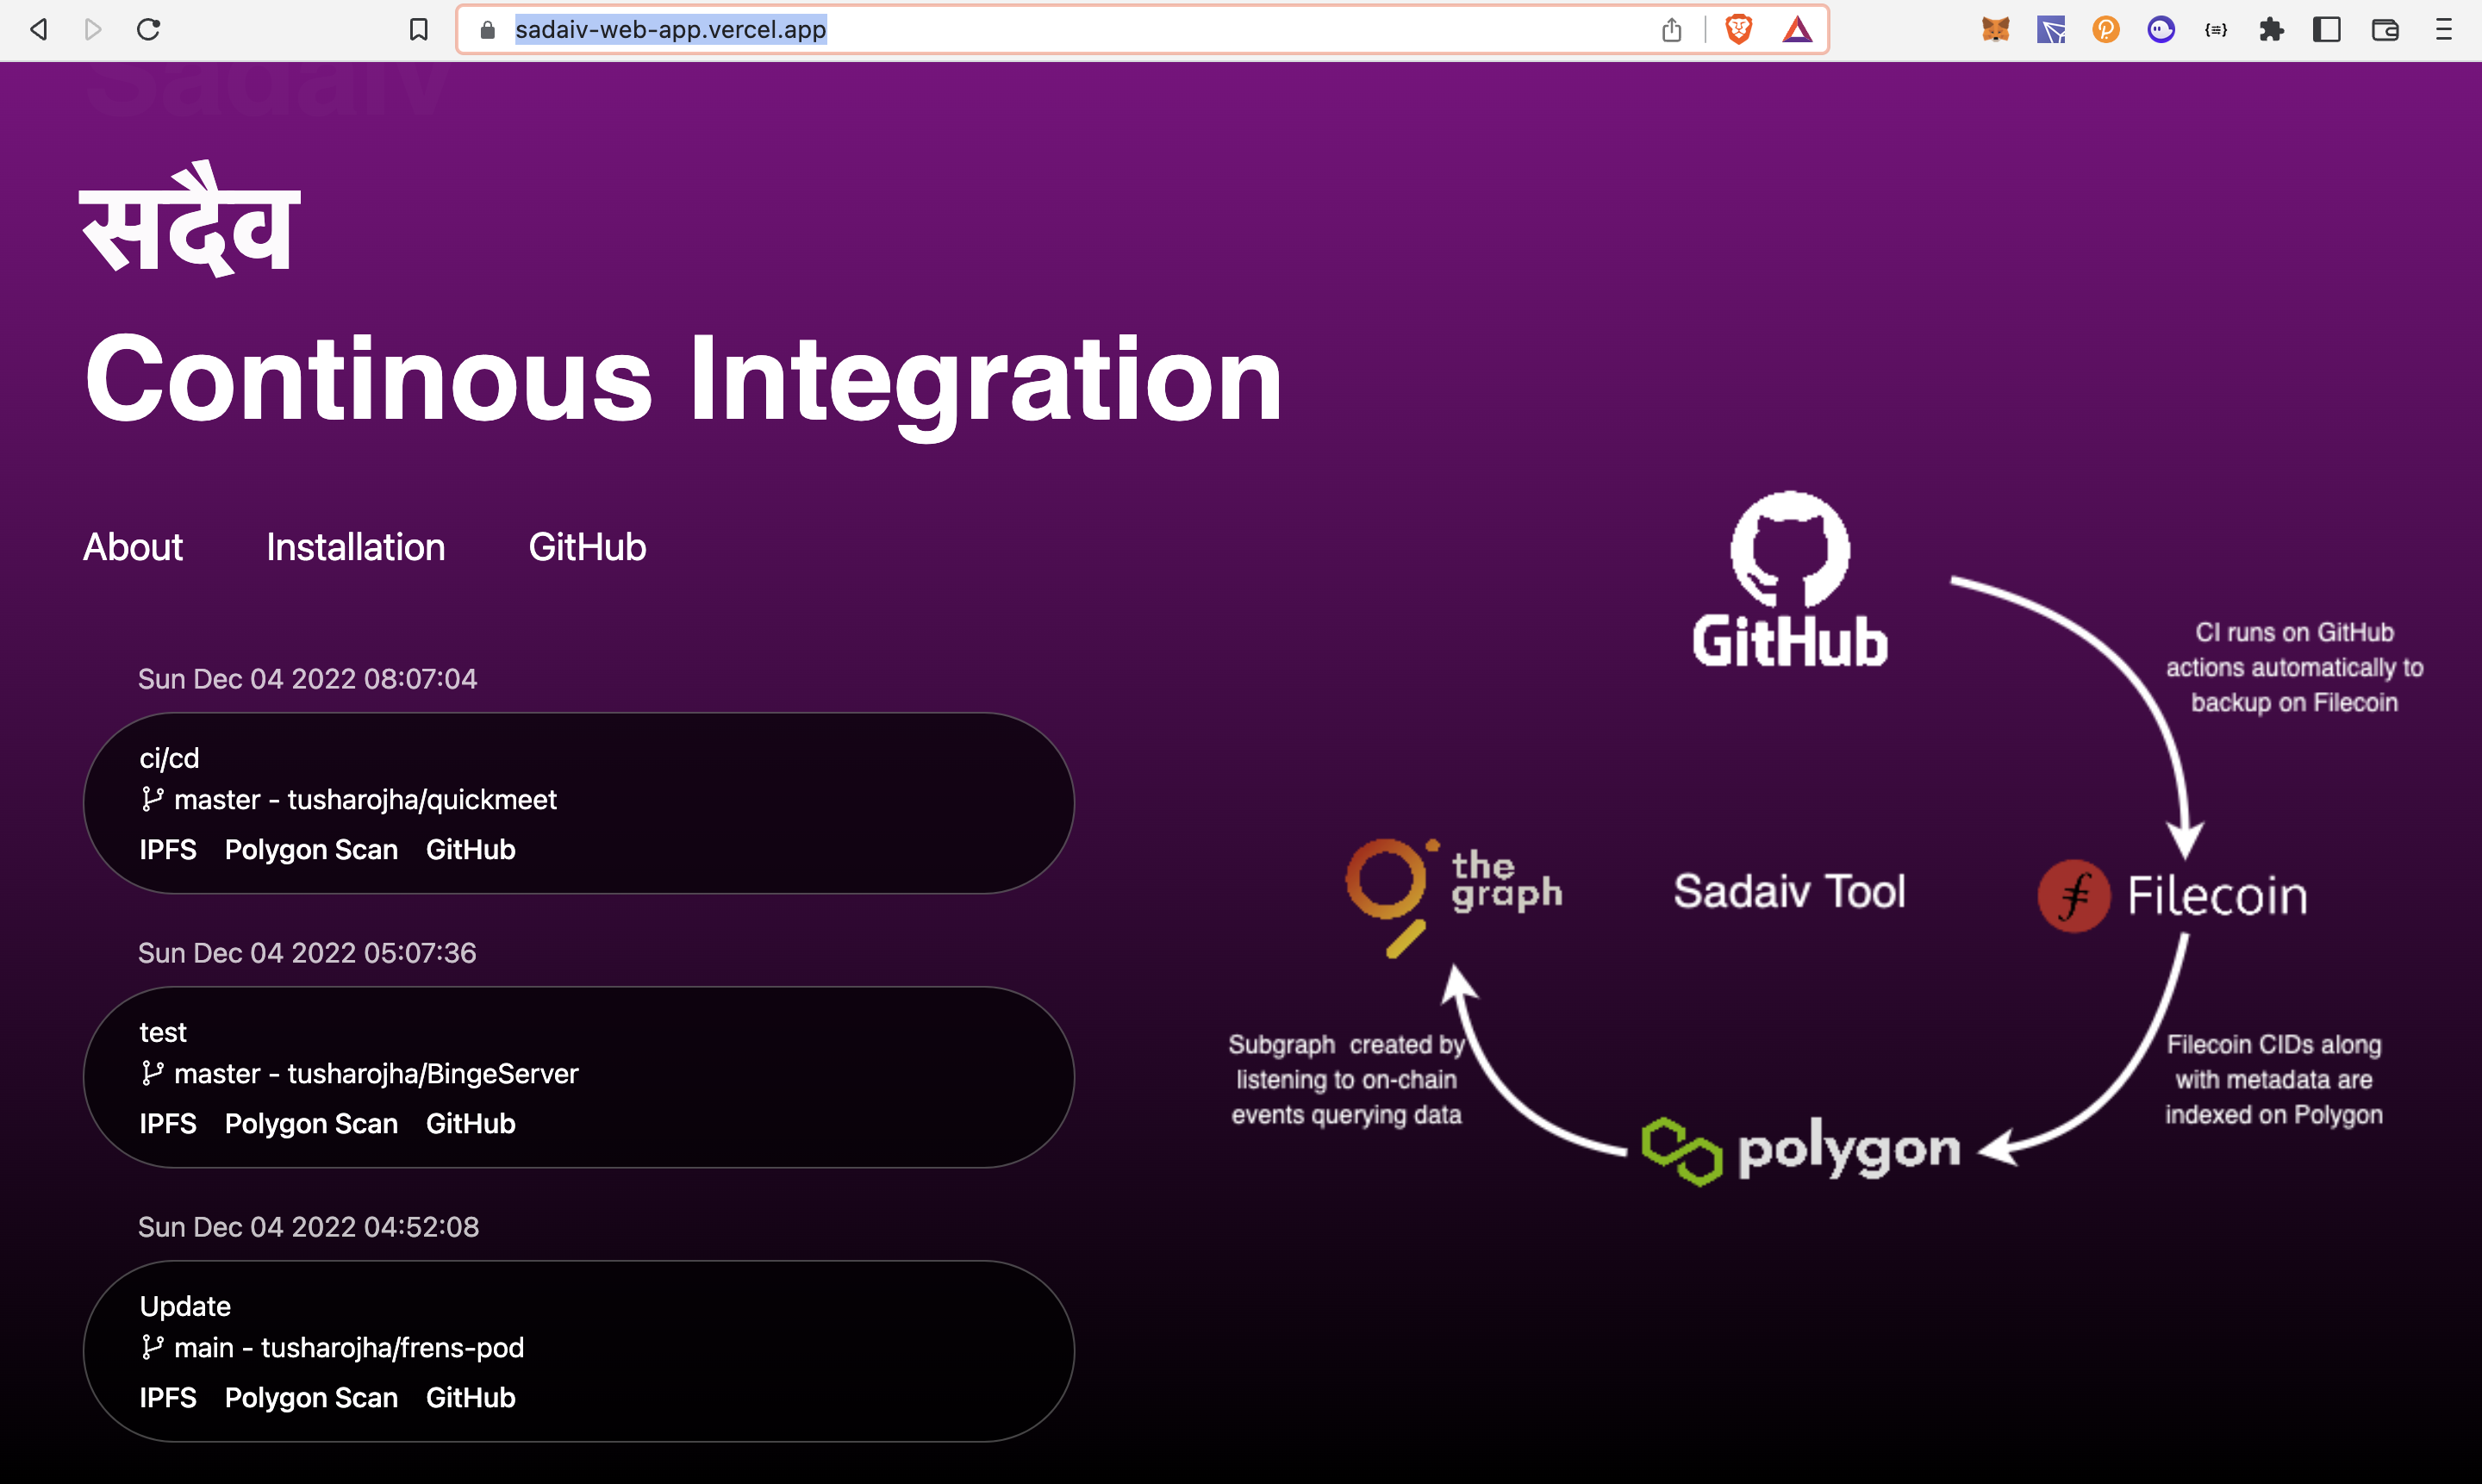Open IPFS link for frens-pod build
Screen dimensions: 2482x1484
[168, 1397]
